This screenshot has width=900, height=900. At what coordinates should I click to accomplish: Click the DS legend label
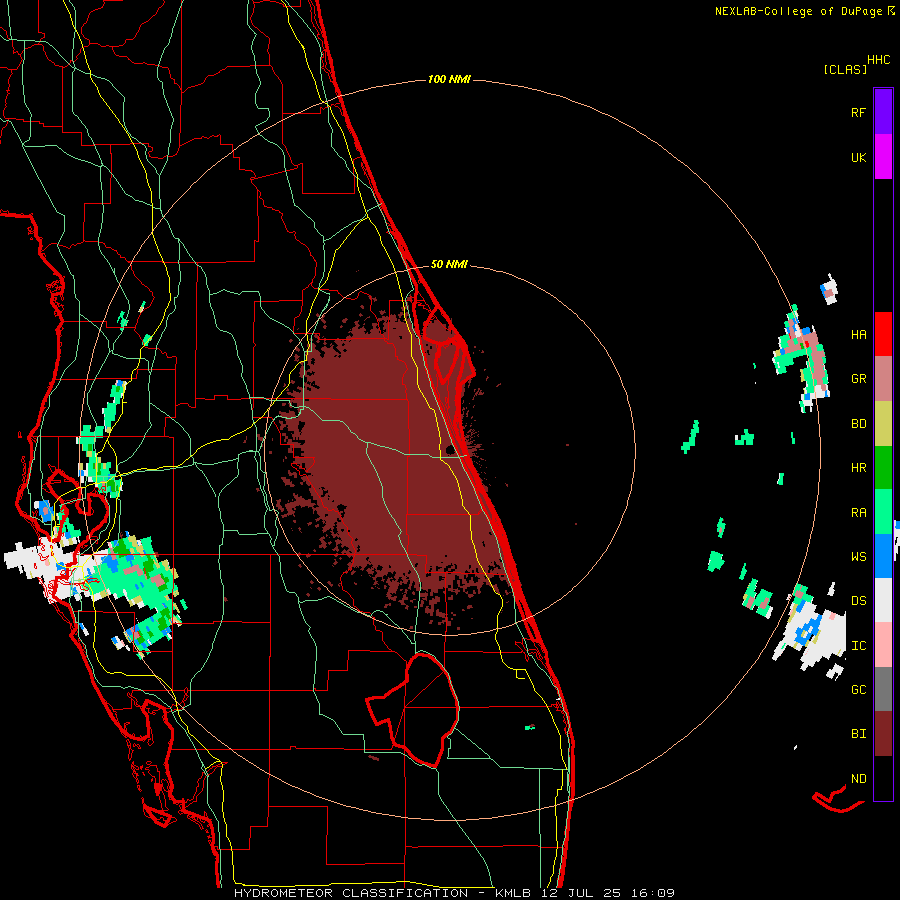click(x=858, y=601)
